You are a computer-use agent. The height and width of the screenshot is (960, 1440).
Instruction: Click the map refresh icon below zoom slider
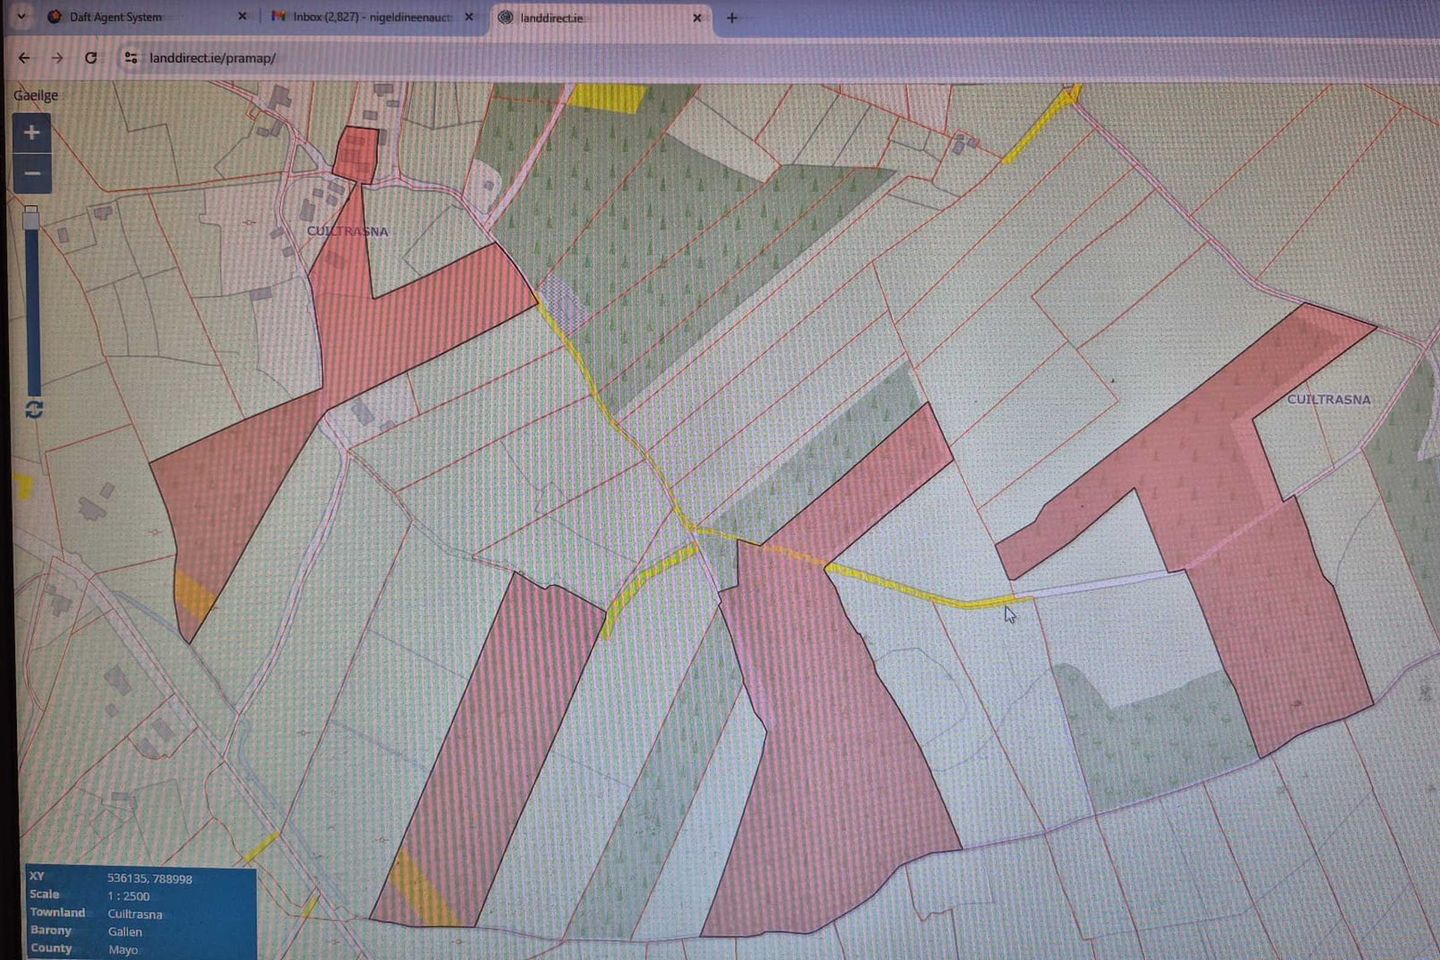(x=34, y=409)
